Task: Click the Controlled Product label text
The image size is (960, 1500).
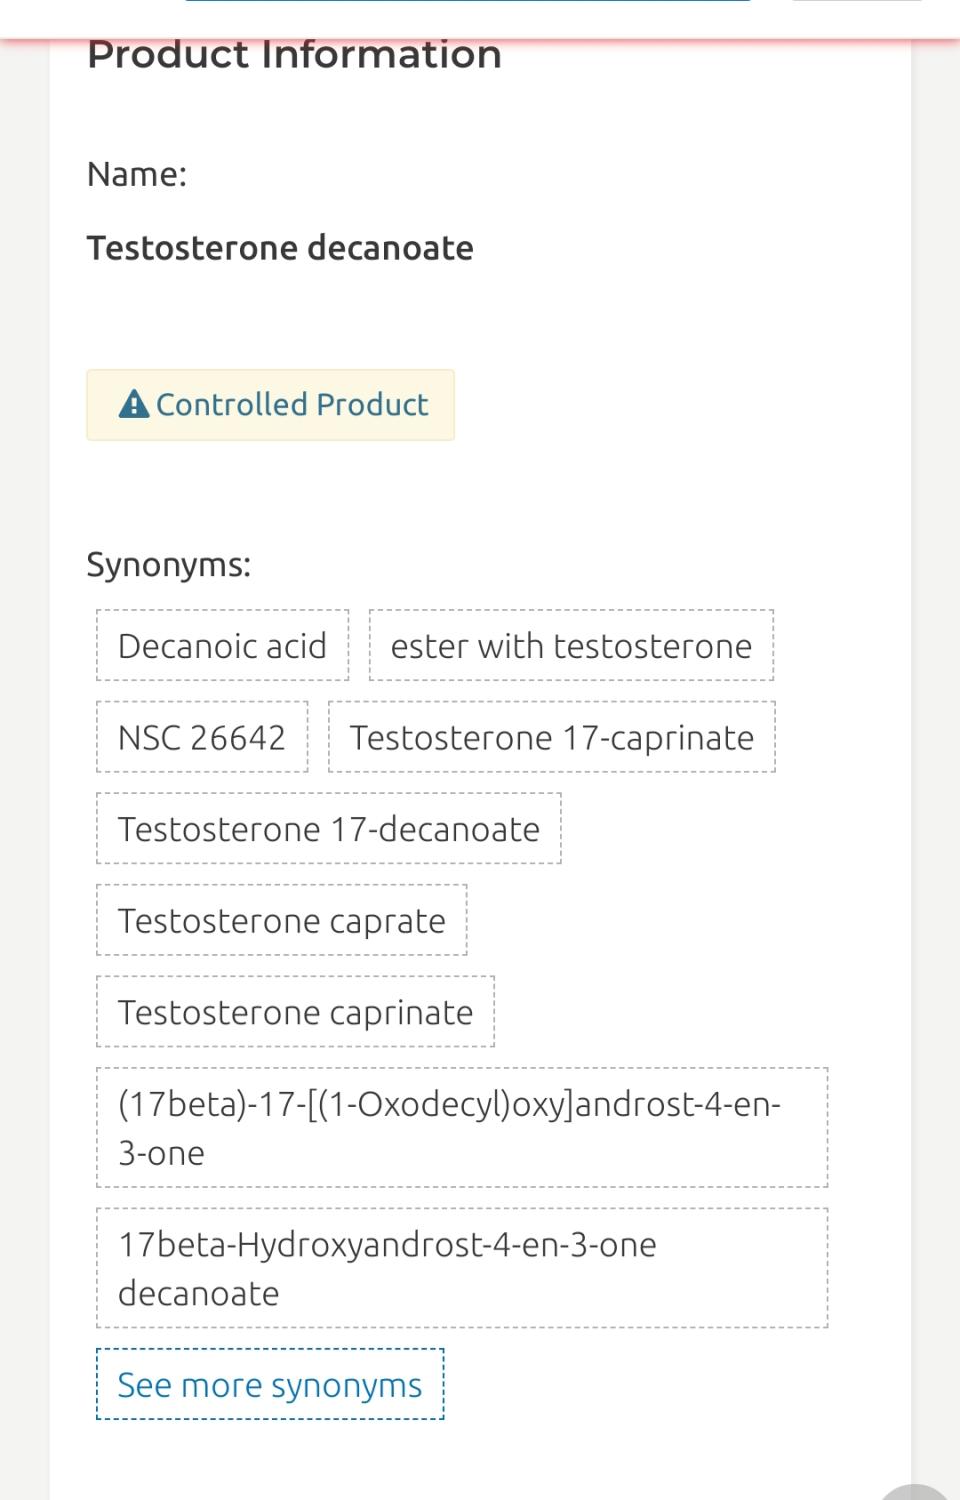Action: click(292, 405)
